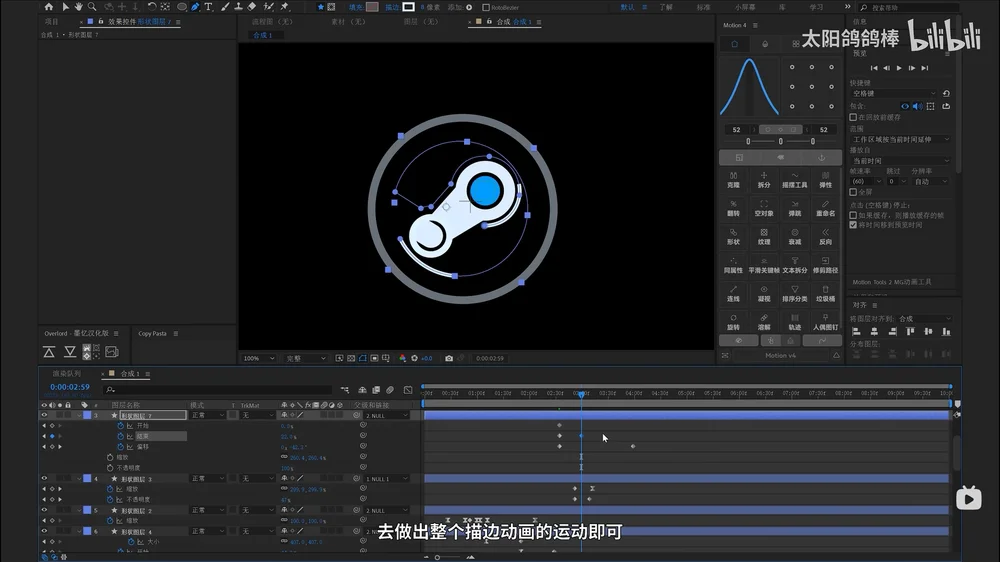1000x562 pixels.
Task: Jump to first frame in Preview panel
Action: click(874, 68)
